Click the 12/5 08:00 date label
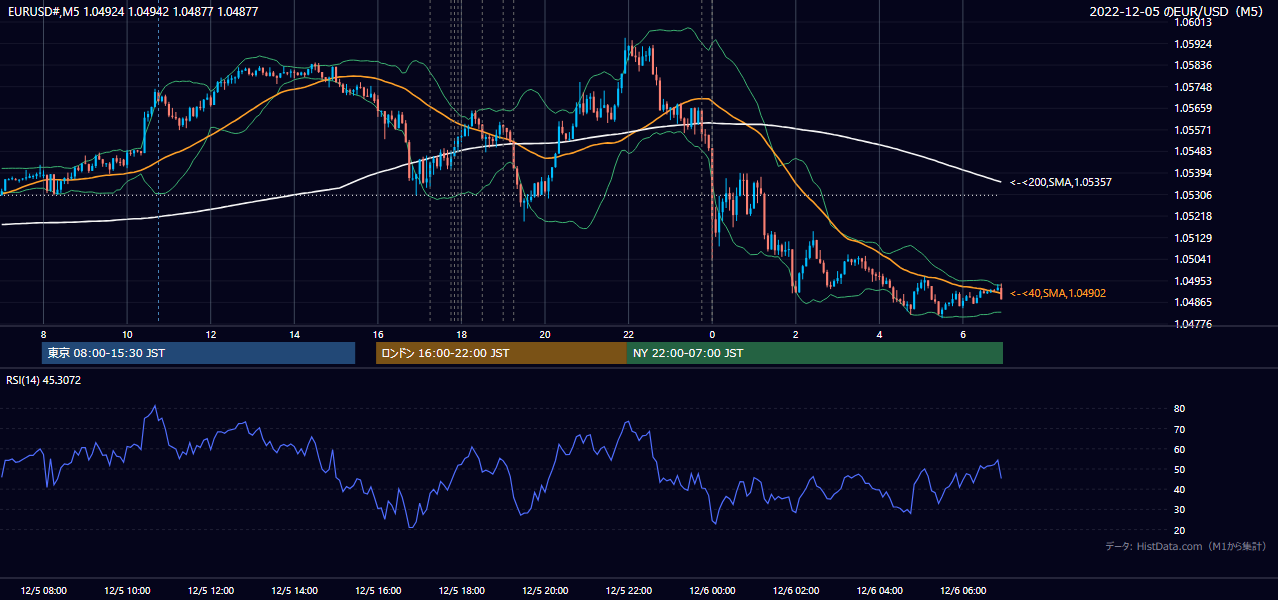This screenshot has width=1278, height=600. point(43,591)
